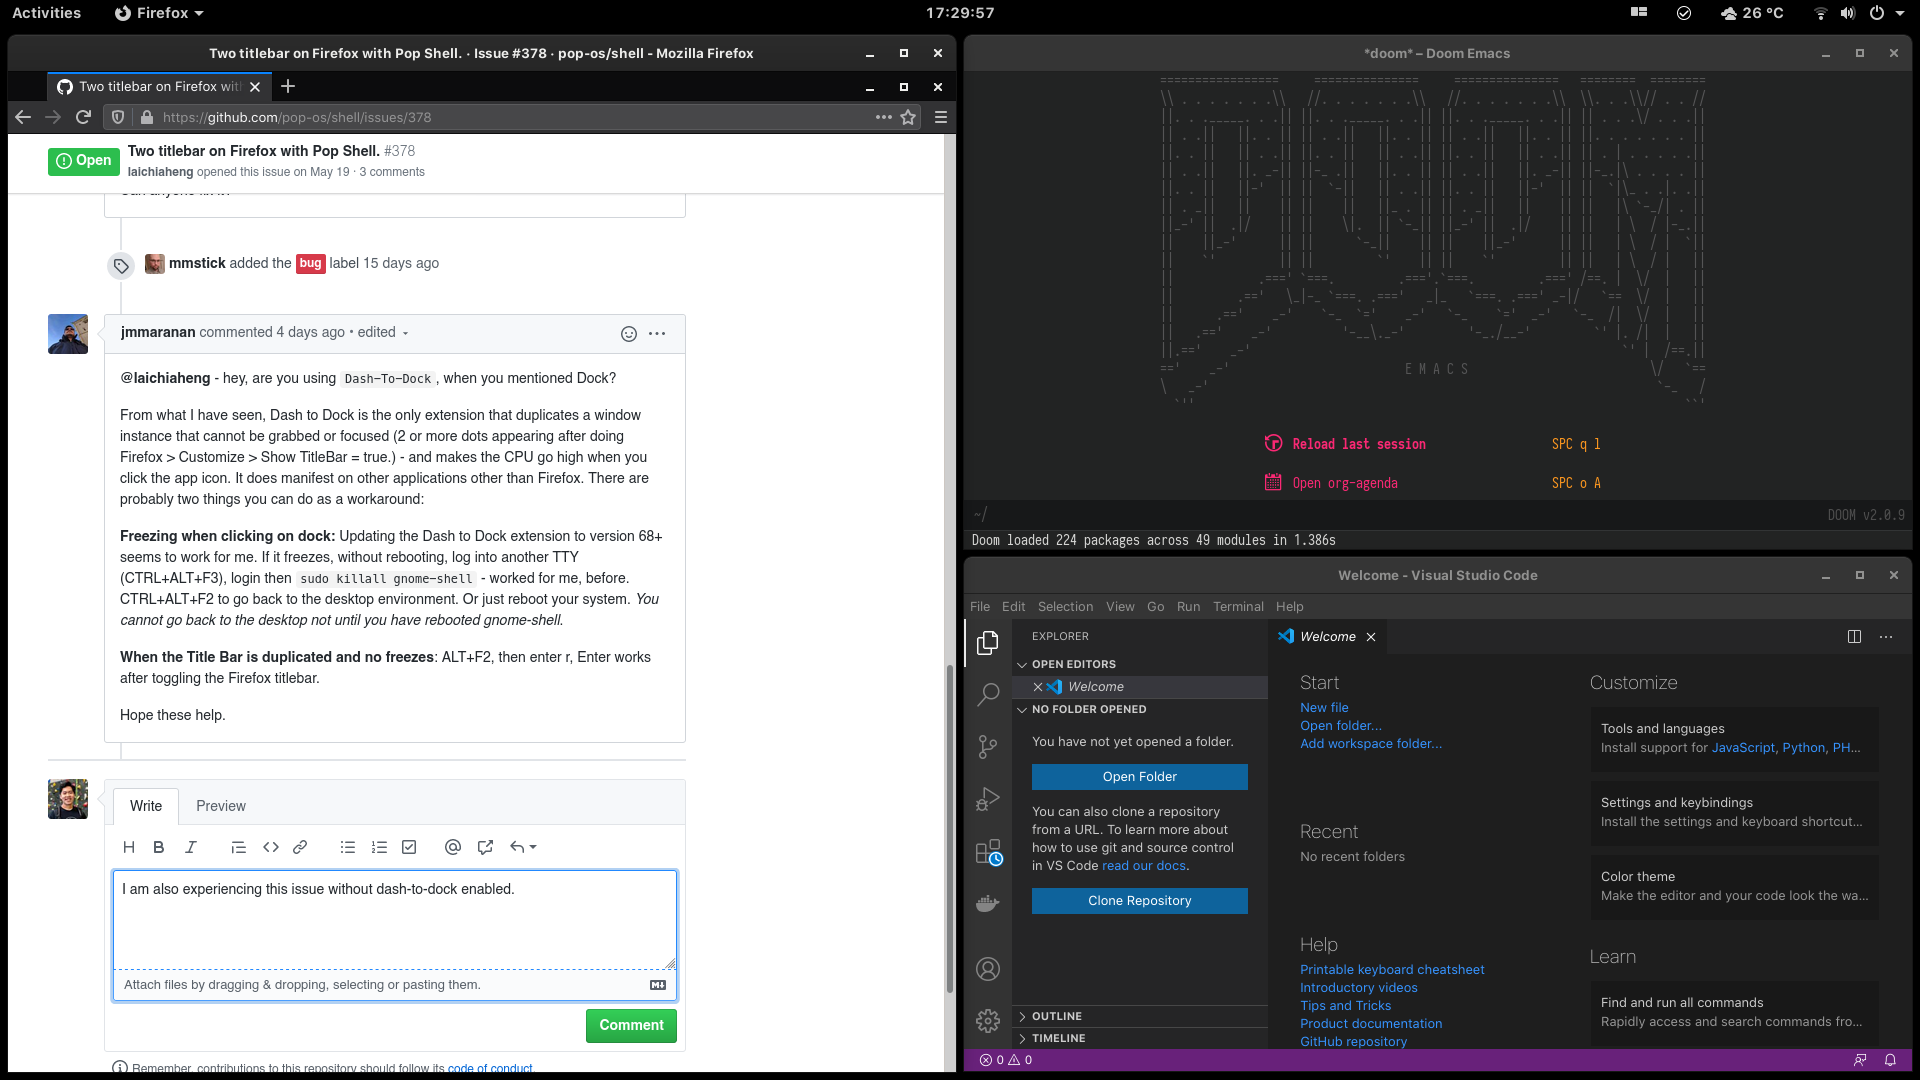Open the mmstick user link

click(197, 263)
